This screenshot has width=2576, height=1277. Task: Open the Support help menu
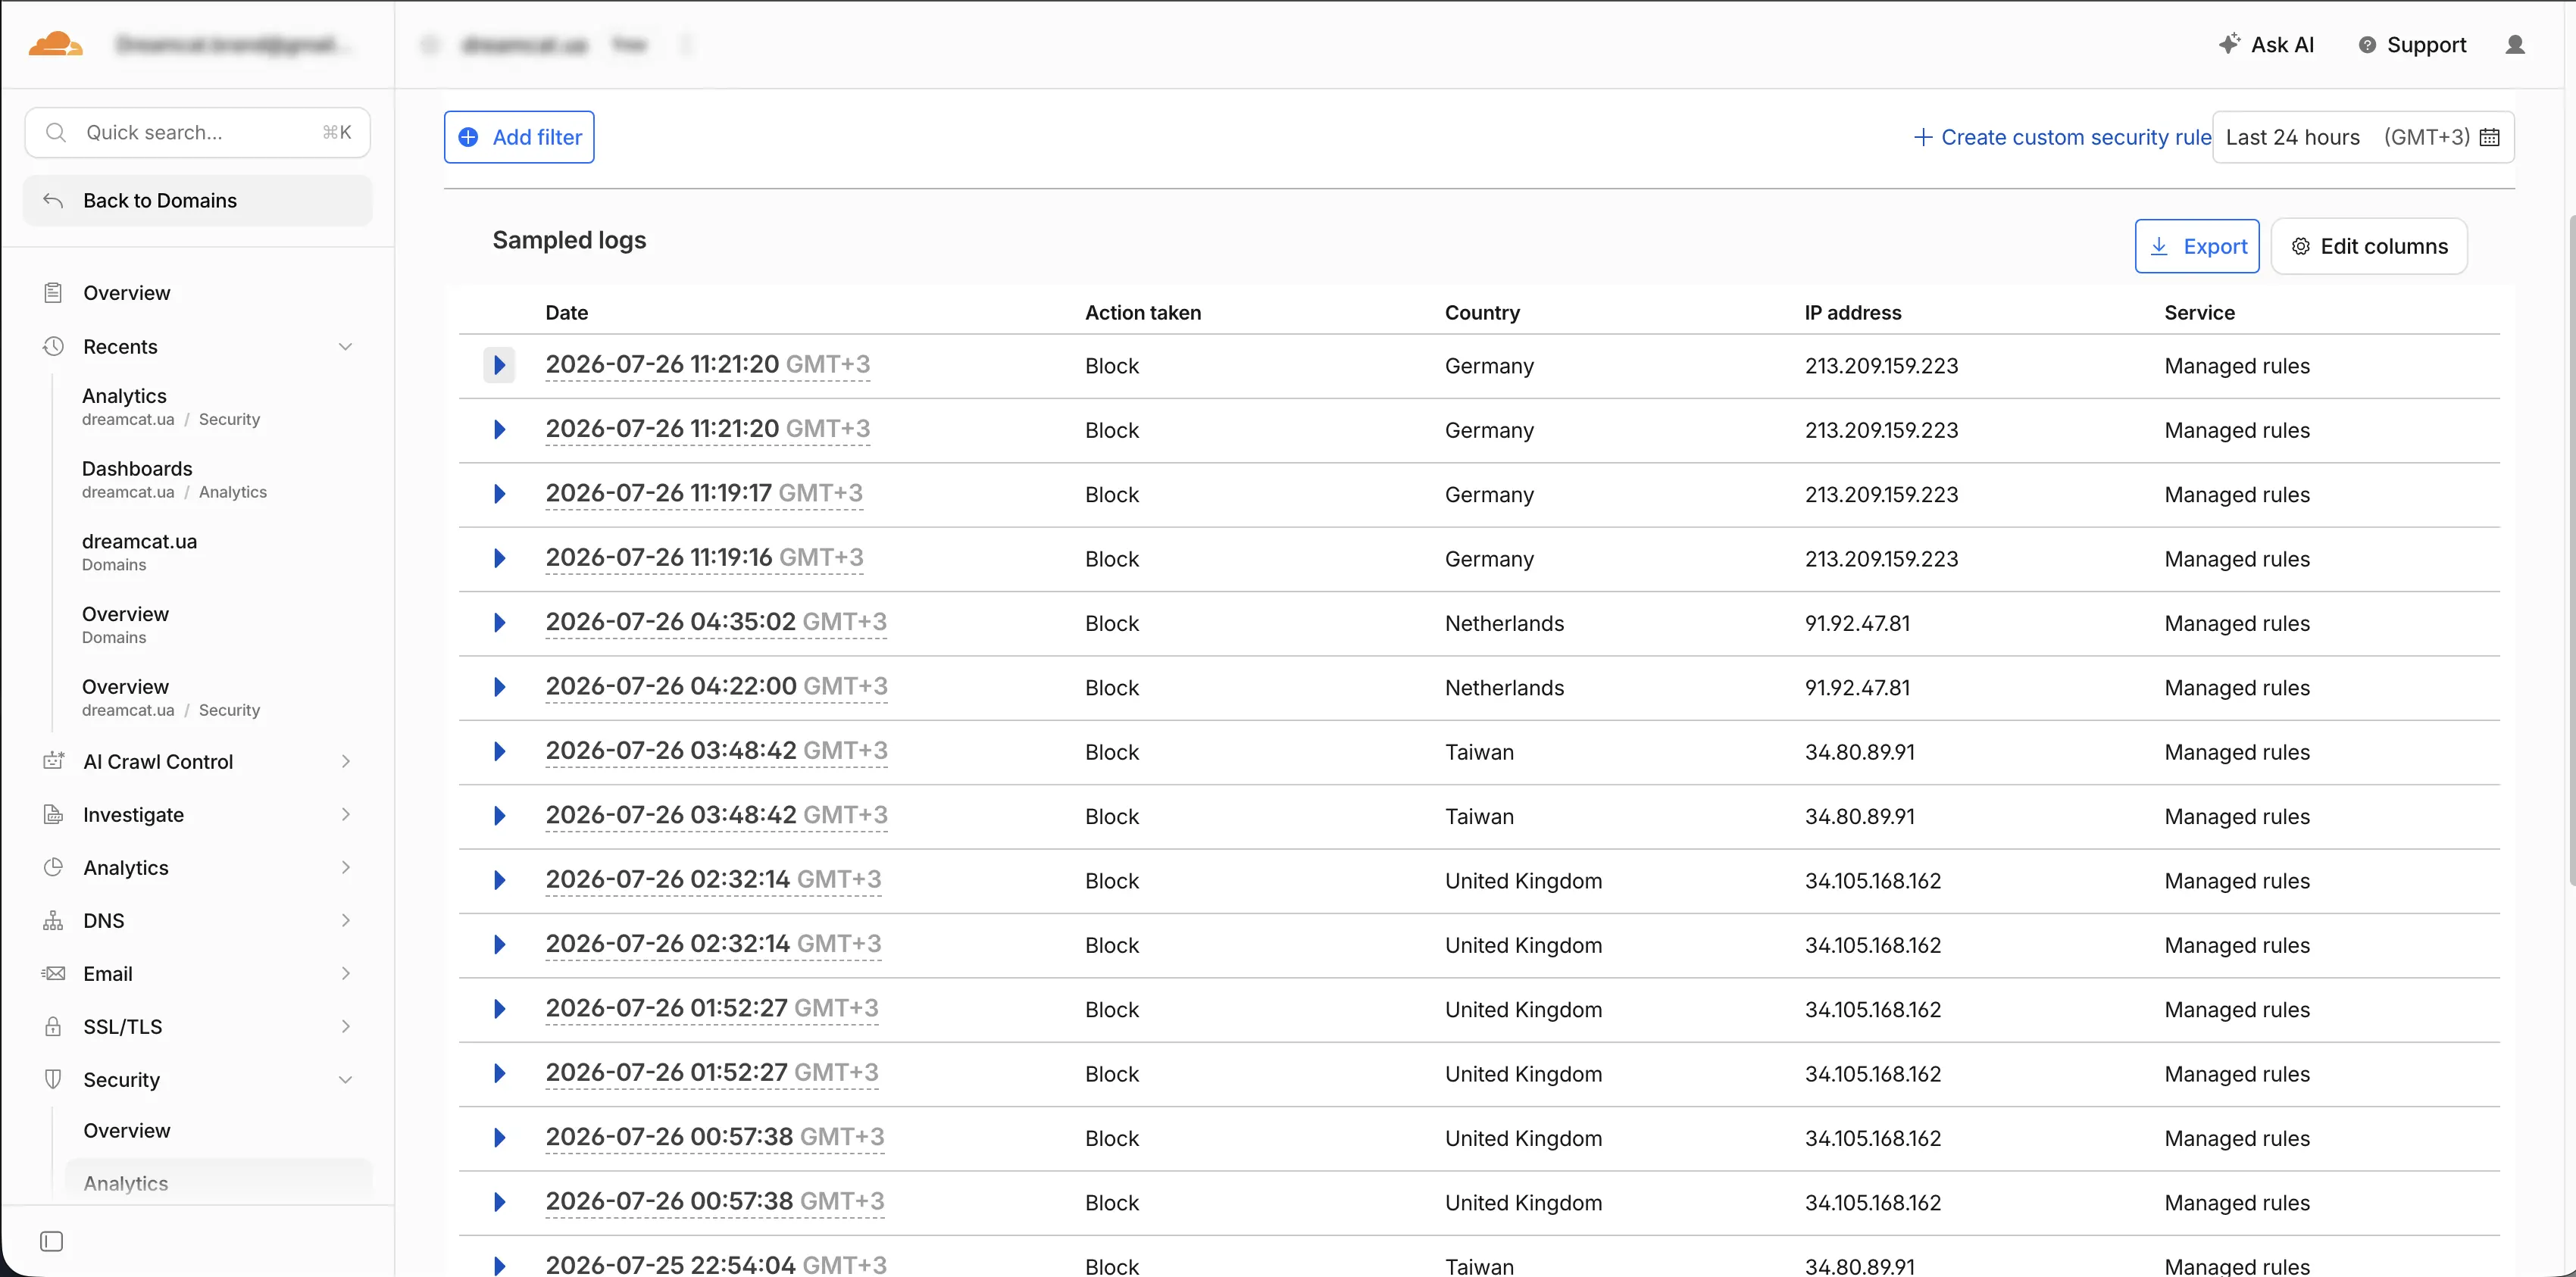point(2412,45)
